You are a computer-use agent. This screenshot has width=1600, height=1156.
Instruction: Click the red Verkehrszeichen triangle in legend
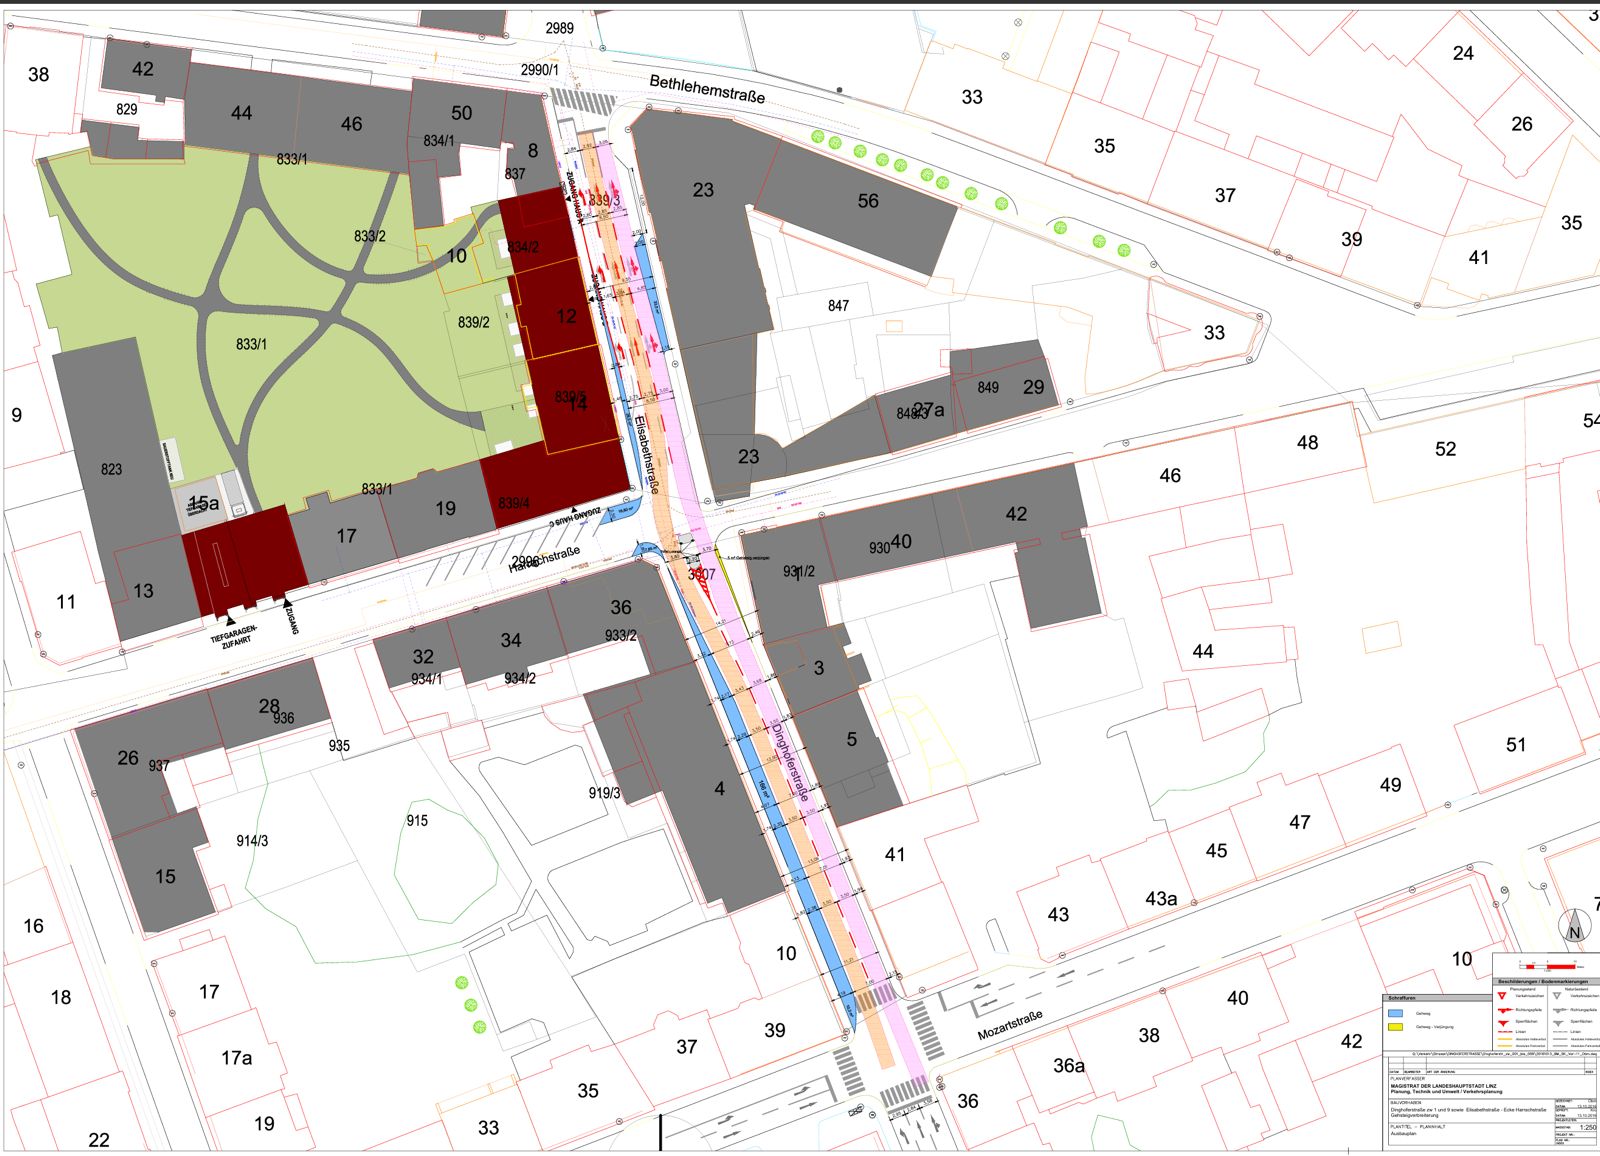pyautogui.click(x=1502, y=996)
